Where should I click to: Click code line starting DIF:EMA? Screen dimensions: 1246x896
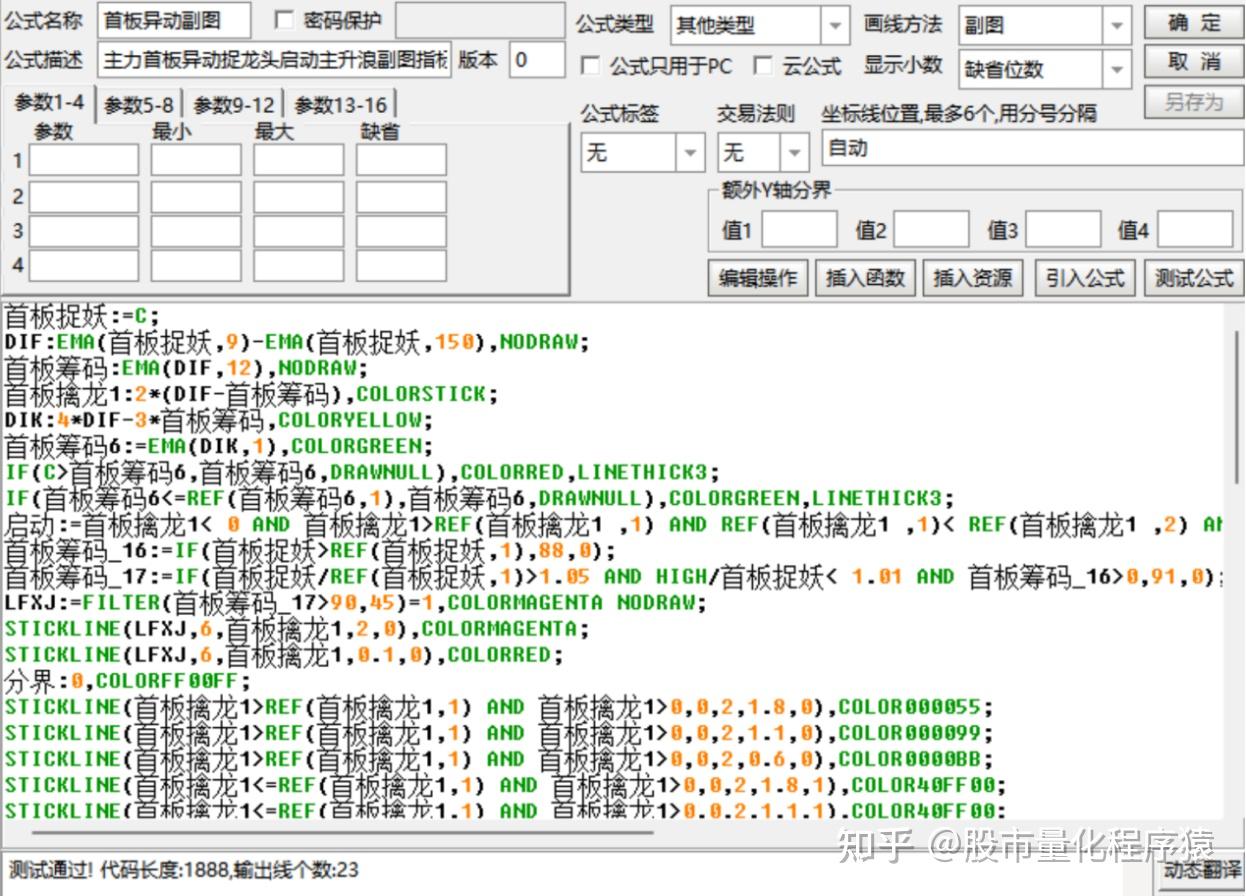tap(297, 342)
